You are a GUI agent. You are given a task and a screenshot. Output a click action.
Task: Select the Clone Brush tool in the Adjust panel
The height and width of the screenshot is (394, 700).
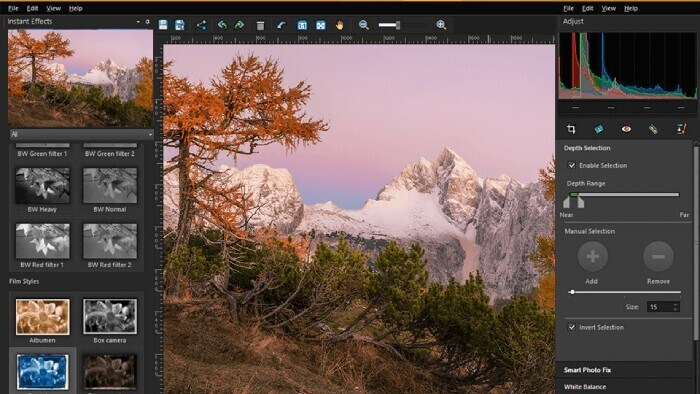pos(681,129)
